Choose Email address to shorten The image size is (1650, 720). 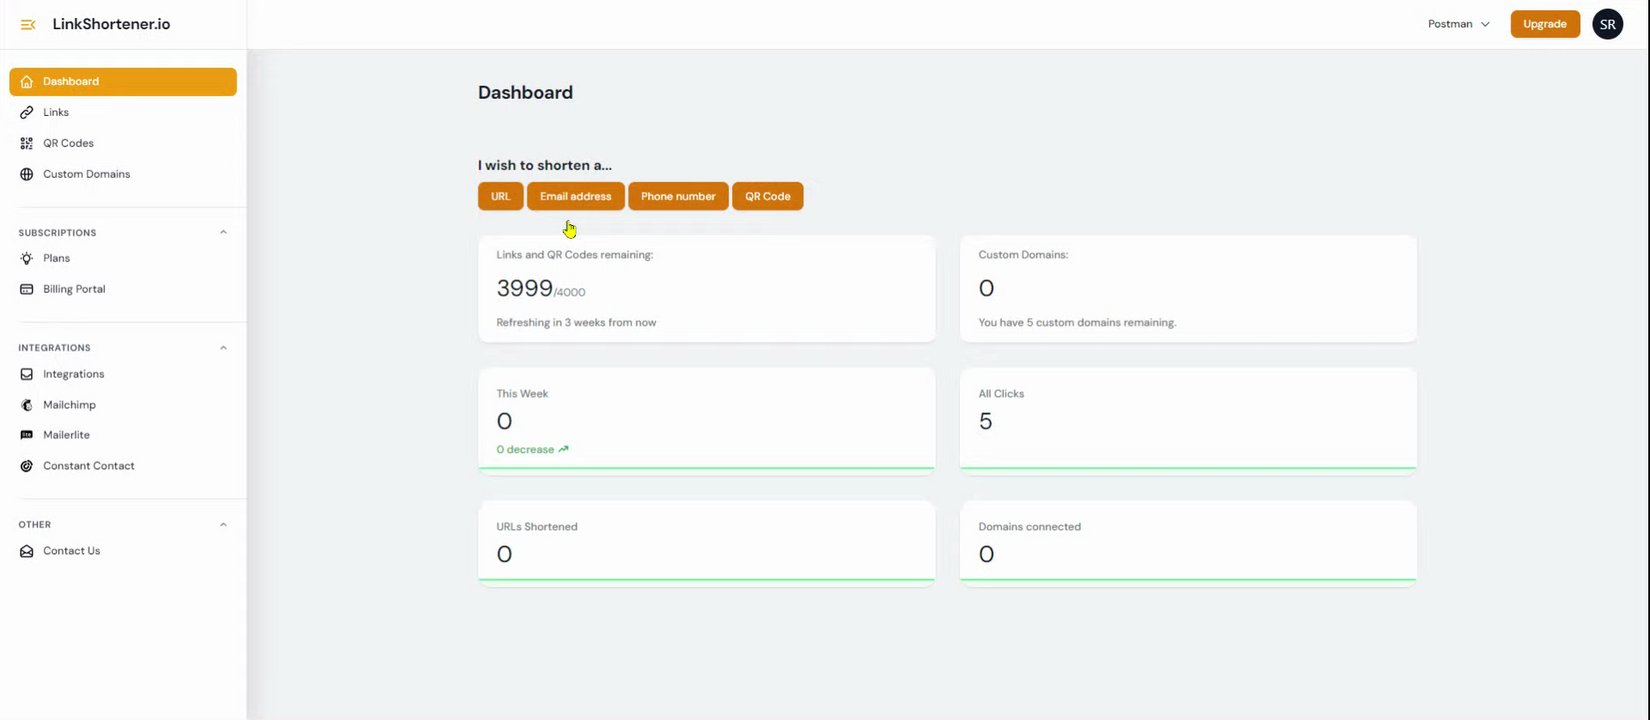(575, 197)
